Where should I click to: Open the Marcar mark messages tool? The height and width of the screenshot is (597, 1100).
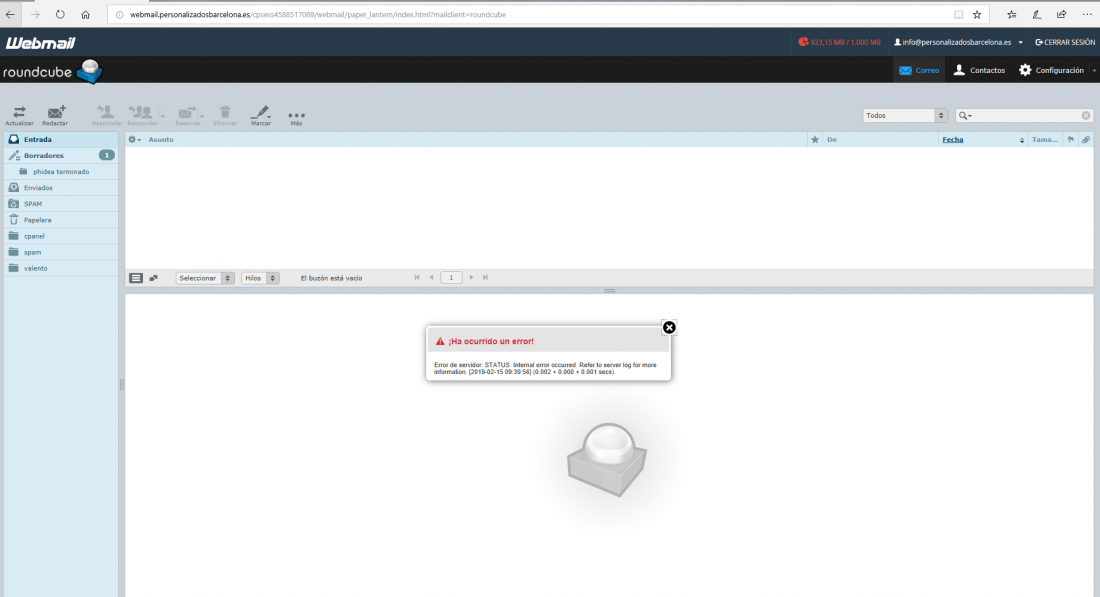[x=261, y=116]
